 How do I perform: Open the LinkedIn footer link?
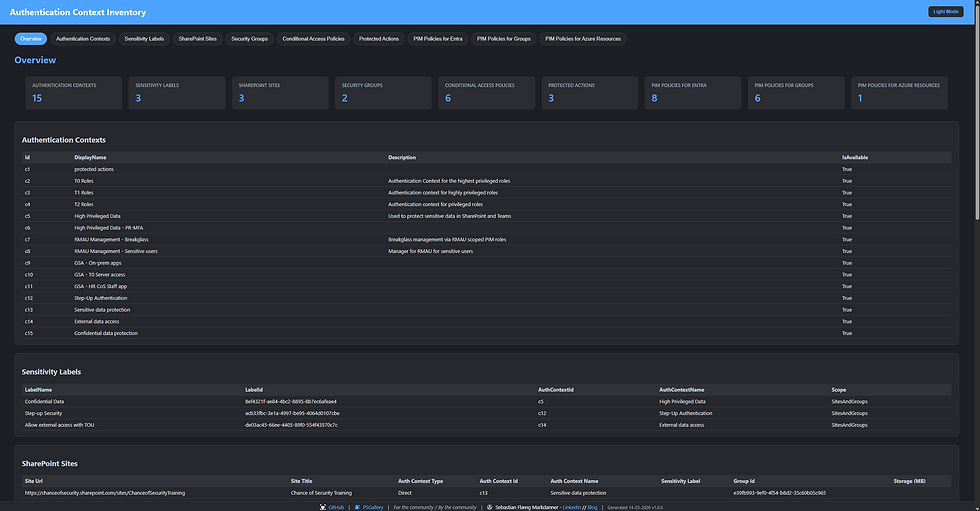click(x=571, y=507)
